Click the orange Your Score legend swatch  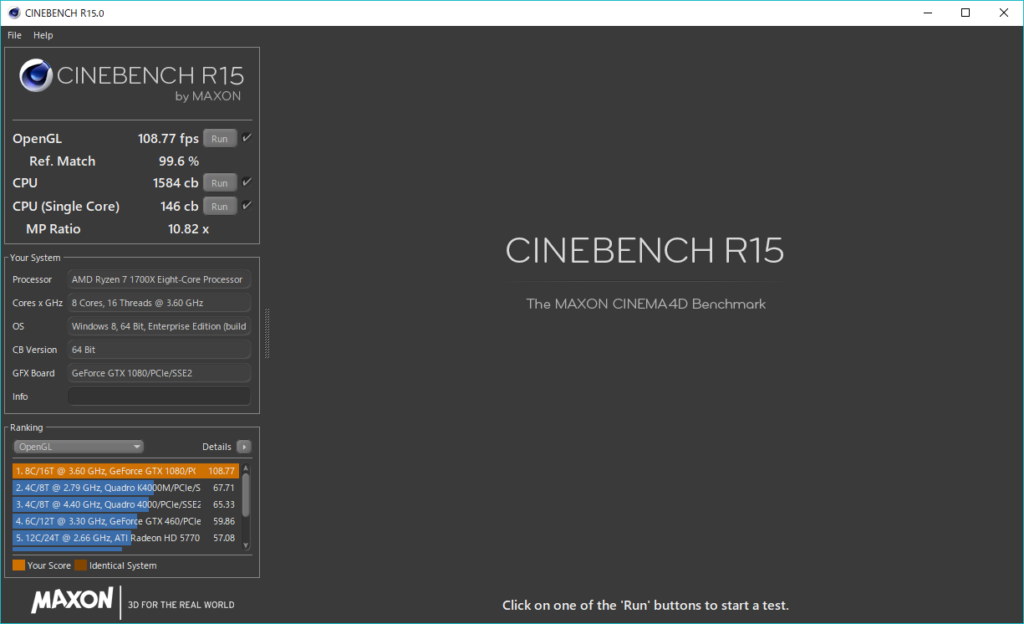[19, 565]
